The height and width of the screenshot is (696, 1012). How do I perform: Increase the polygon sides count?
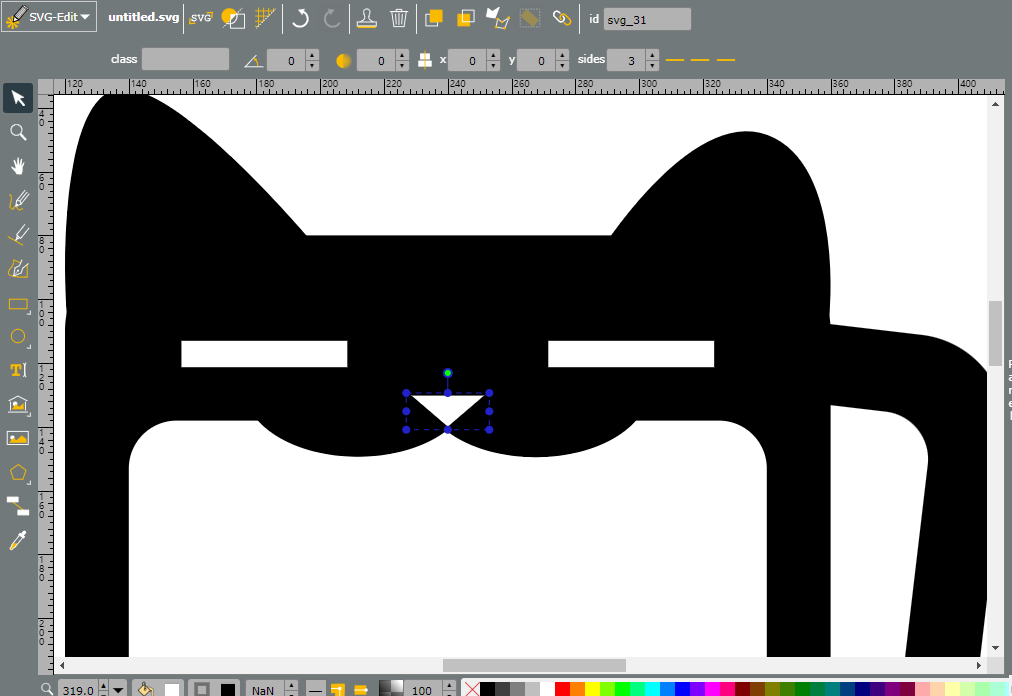click(x=653, y=55)
